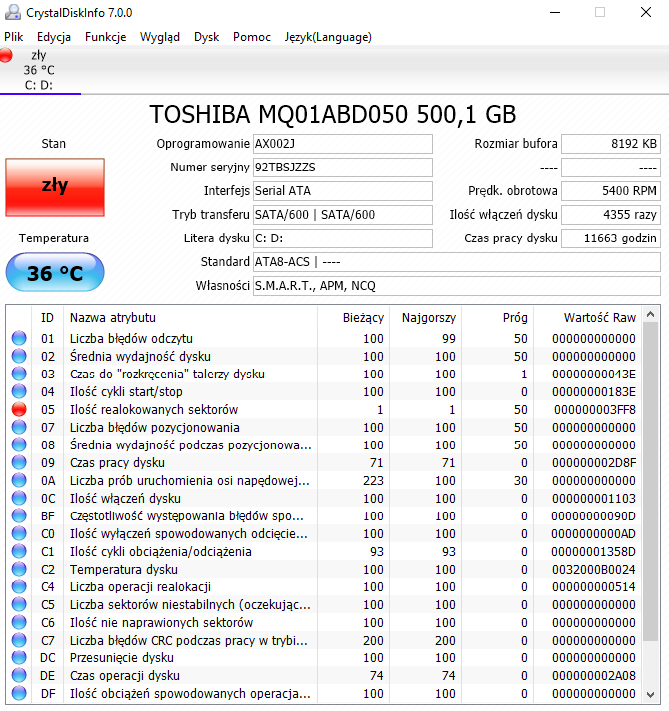
Task: Click the Interfejs field Serial ATA
Action: point(342,191)
